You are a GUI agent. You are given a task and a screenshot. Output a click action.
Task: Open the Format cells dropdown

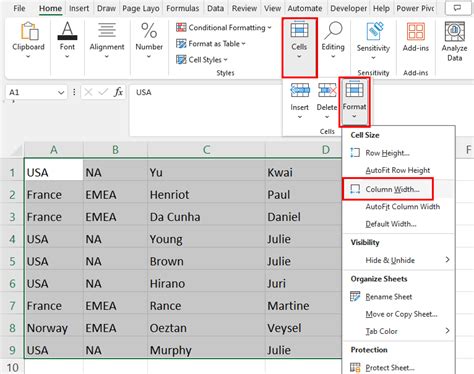click(x=354, y=102)
